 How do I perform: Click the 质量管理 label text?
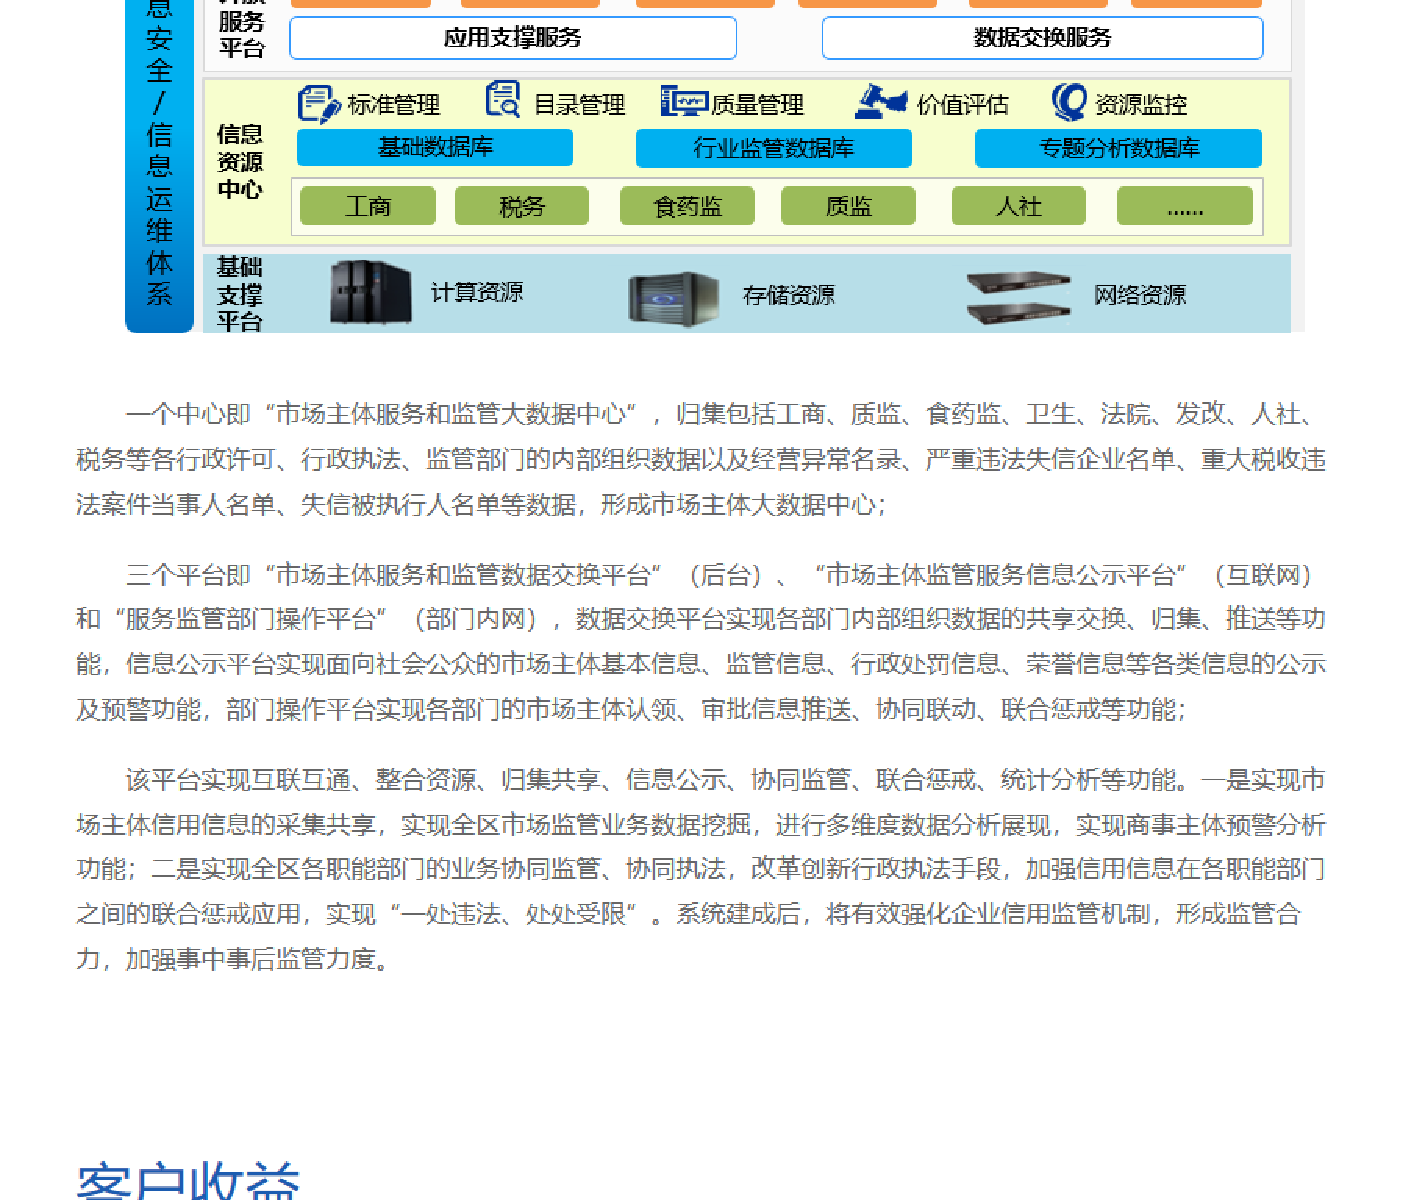pyautogui.click(x=758, y=105)
